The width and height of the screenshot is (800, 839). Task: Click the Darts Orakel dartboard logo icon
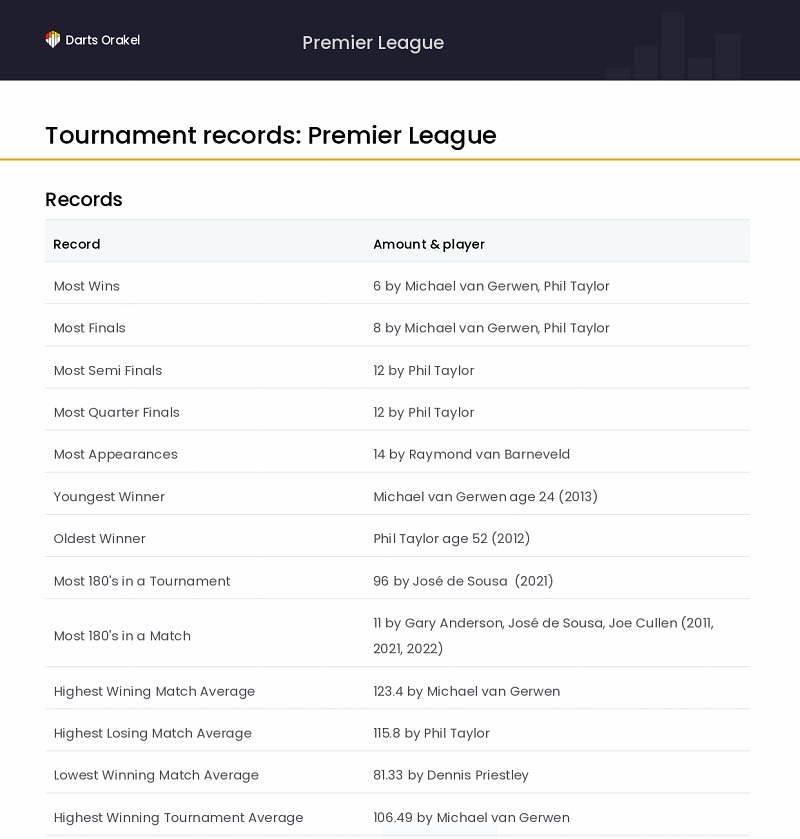click(52, 40)
